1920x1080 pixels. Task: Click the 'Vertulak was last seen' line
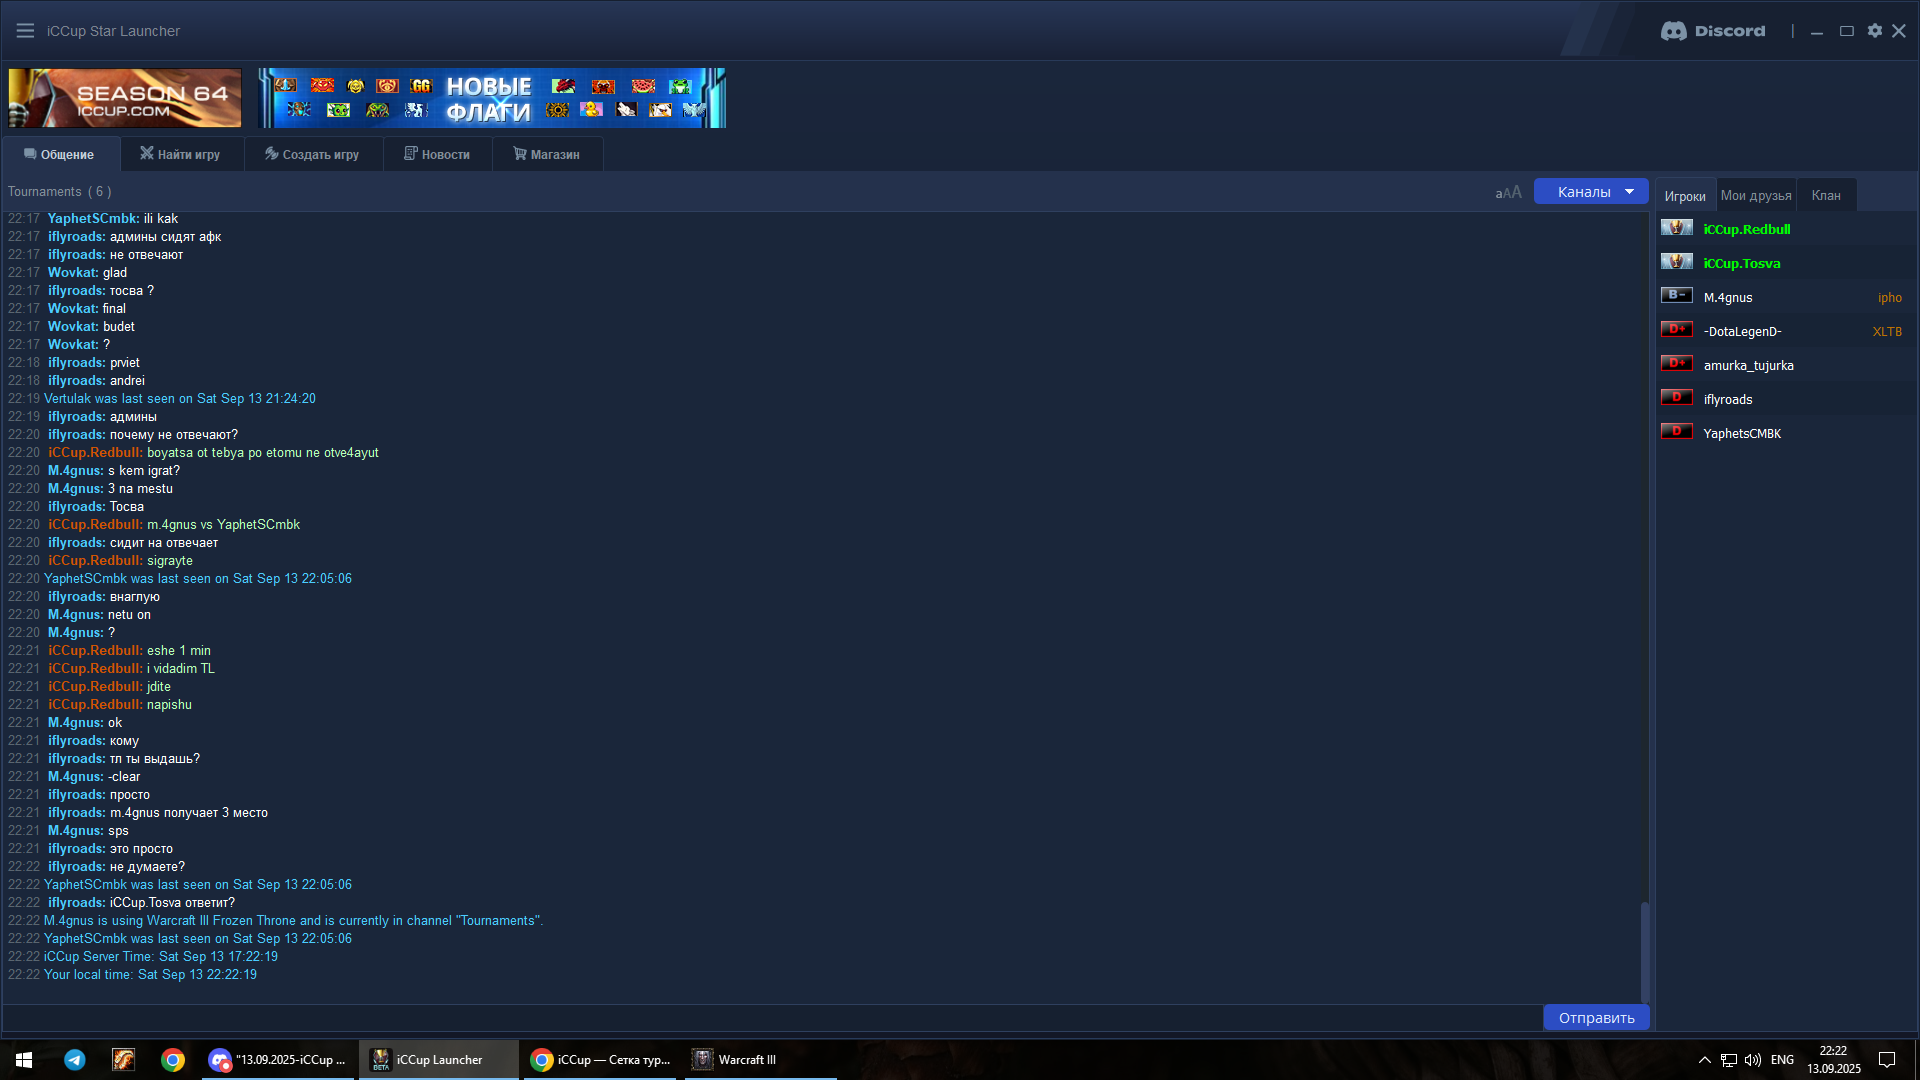[x=180, y=399]
